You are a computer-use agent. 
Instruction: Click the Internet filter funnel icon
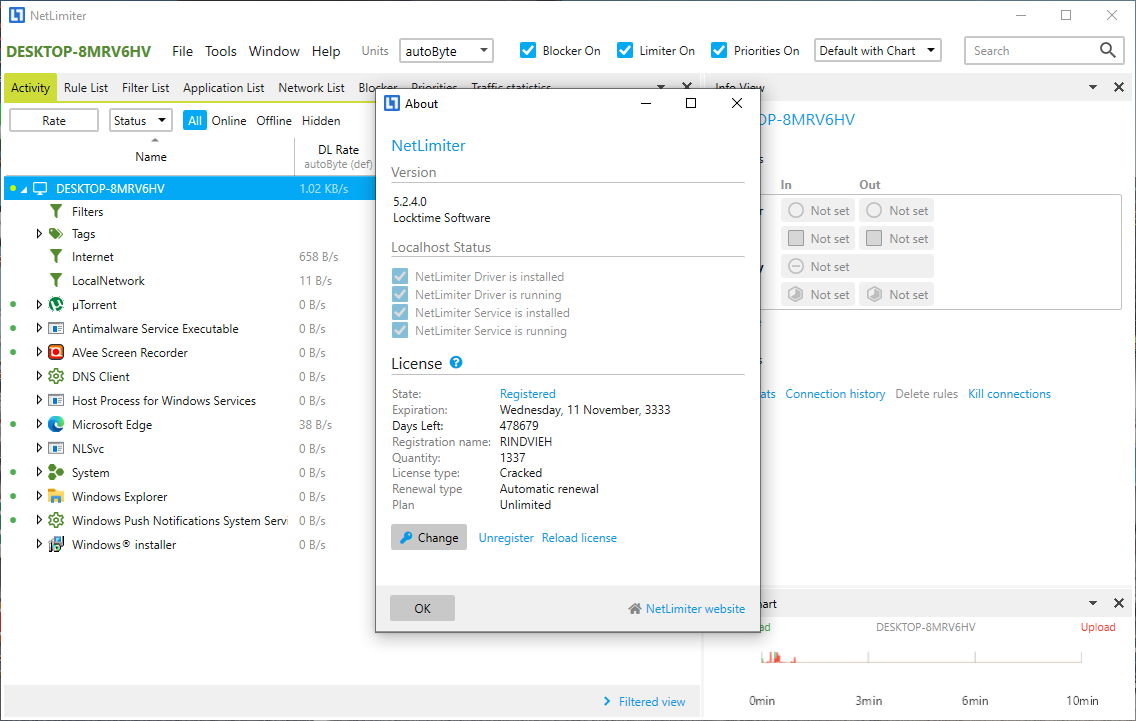click(x=56, y=257)
